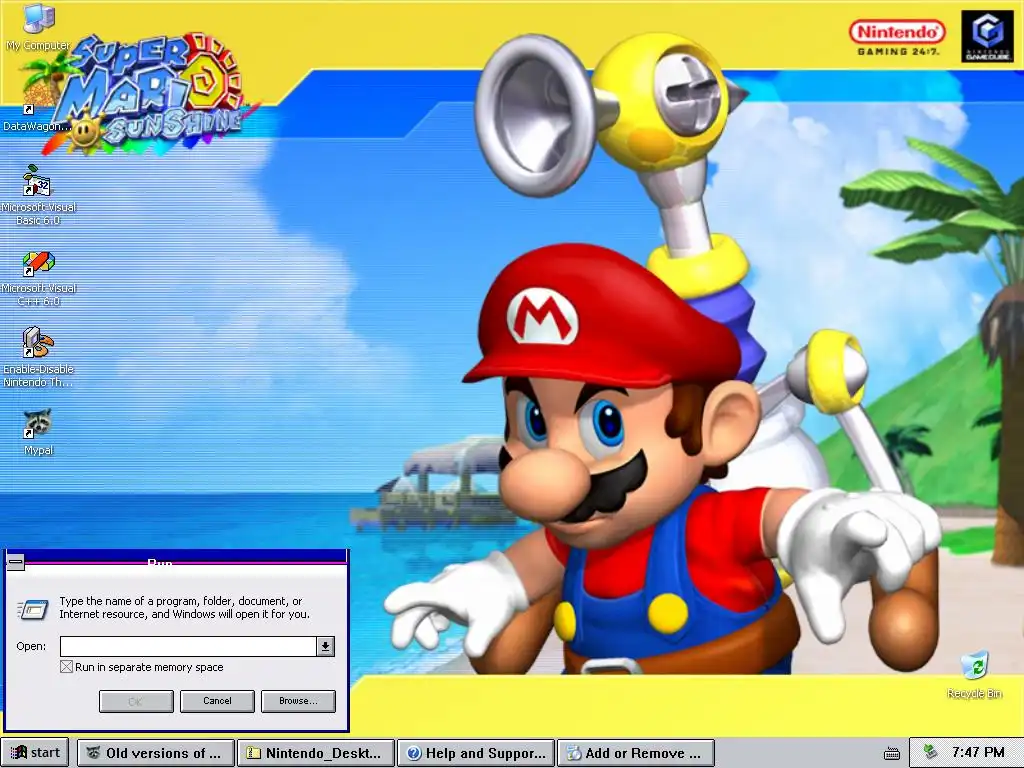Open the start menu

tap(35, 753)
